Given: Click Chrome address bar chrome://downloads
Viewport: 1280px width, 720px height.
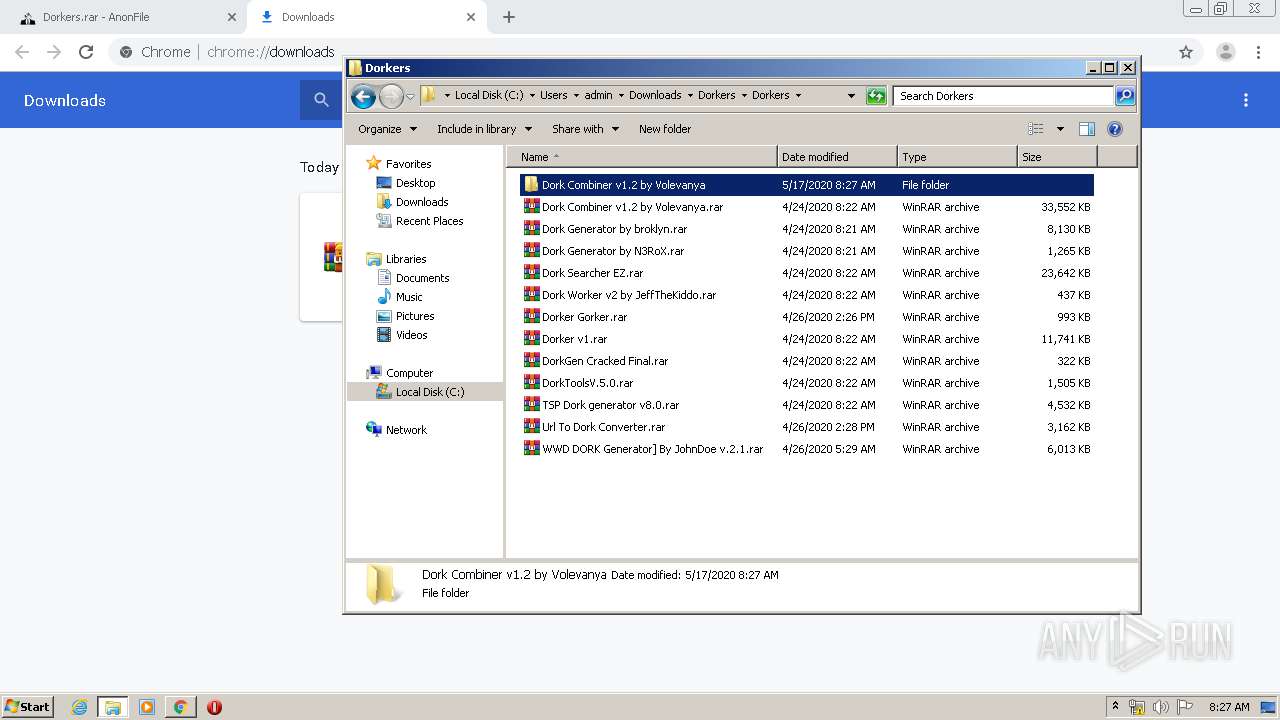Looking at the screenshot, I should [x=270, y=52].
